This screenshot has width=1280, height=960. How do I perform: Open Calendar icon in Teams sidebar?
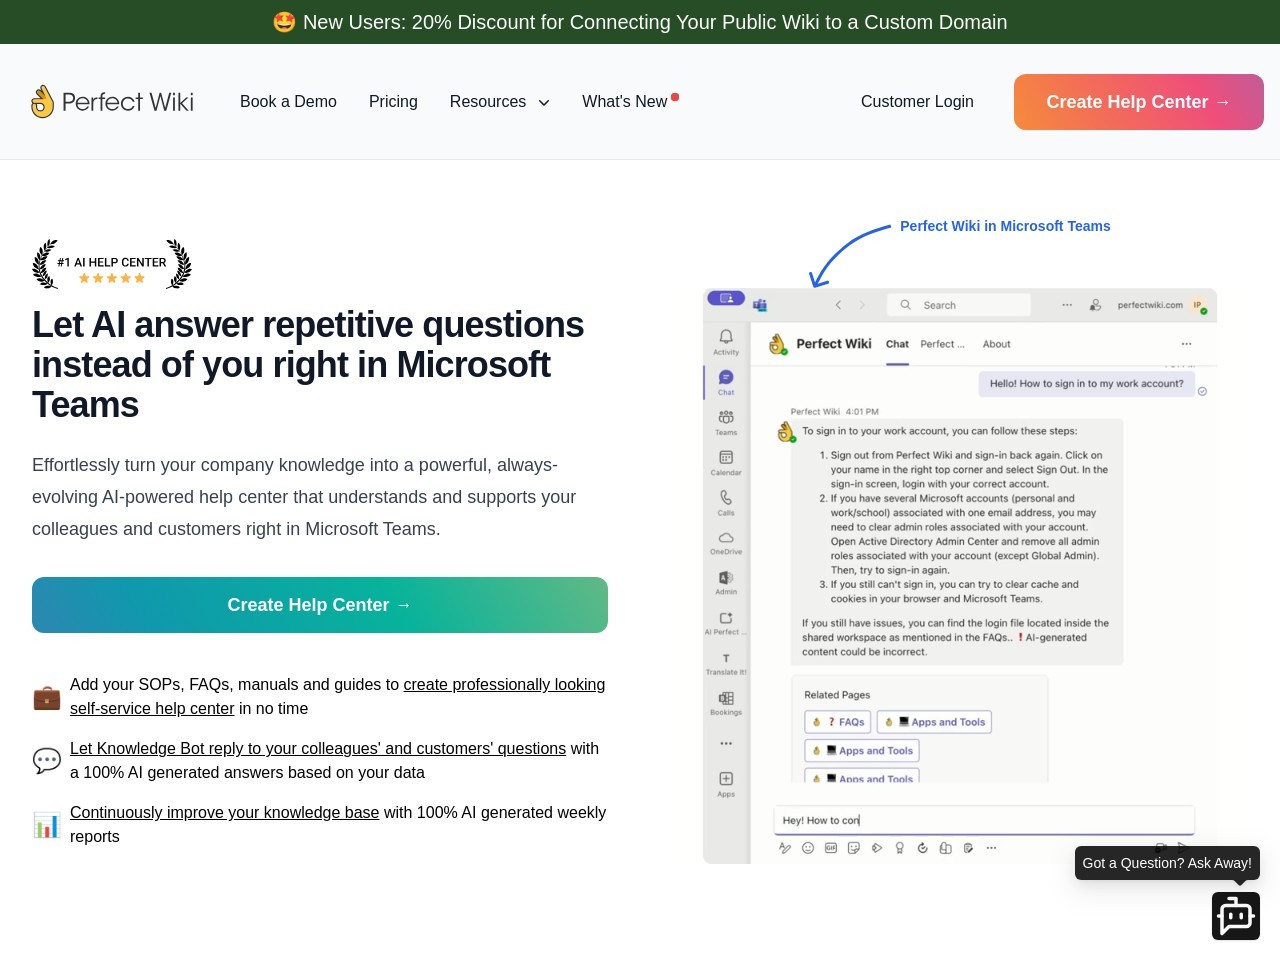(726, 457)
